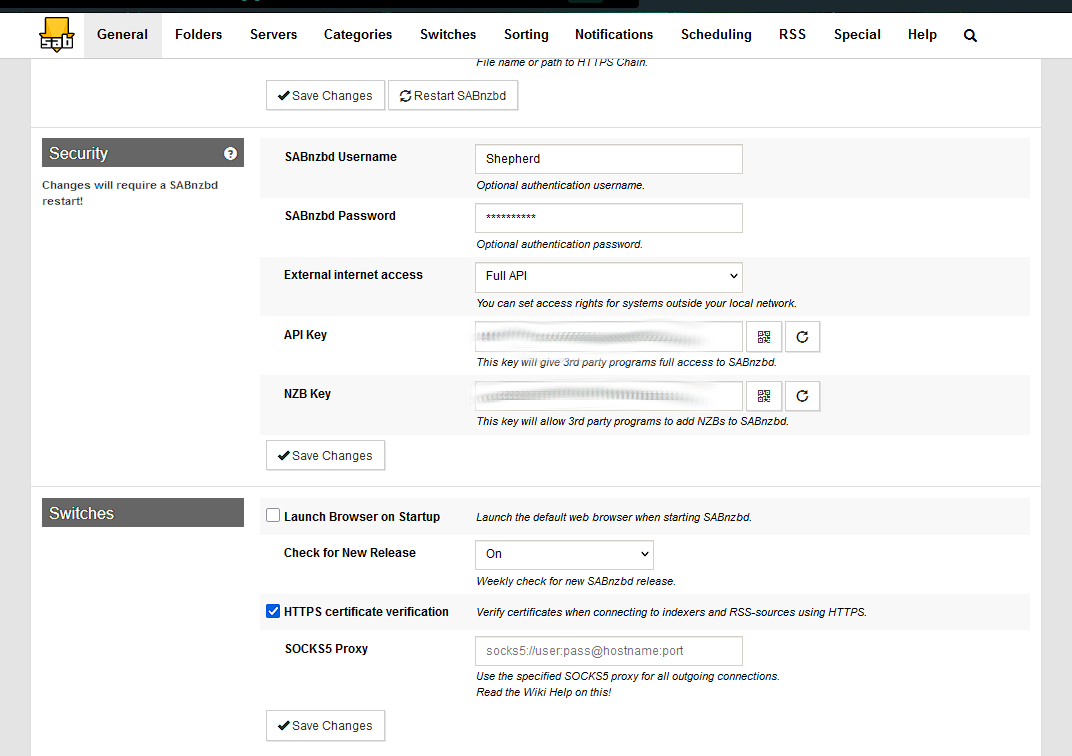Uncheck HTTPS certificate verification
Screen dimensions: 1072x756
(x=273, y=611)
